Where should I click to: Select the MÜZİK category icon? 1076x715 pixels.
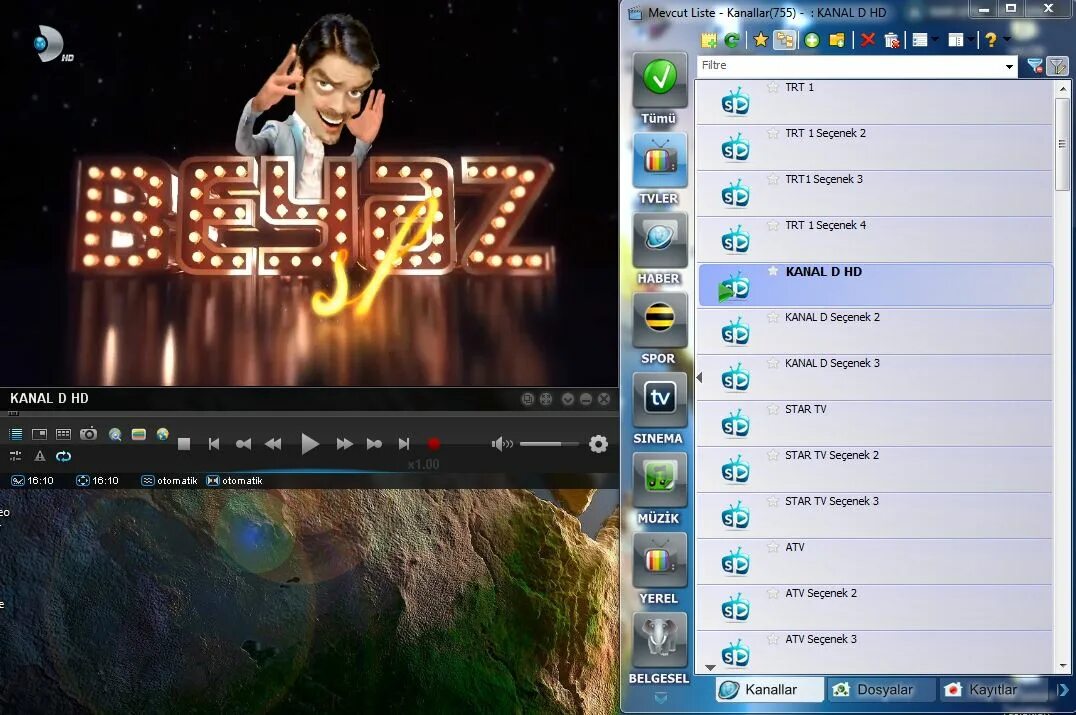point(659,480)
